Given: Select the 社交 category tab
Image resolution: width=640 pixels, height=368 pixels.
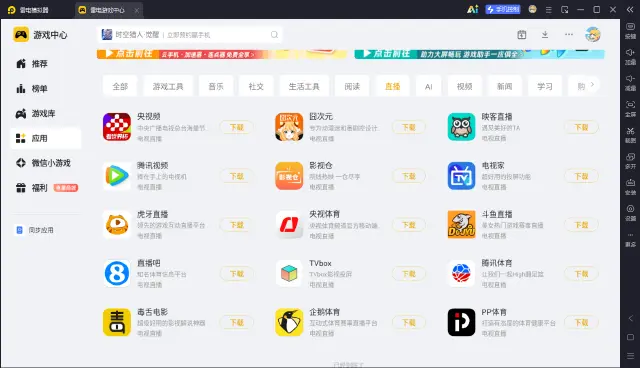Looking at the screenshot, I should pos(256,86).
